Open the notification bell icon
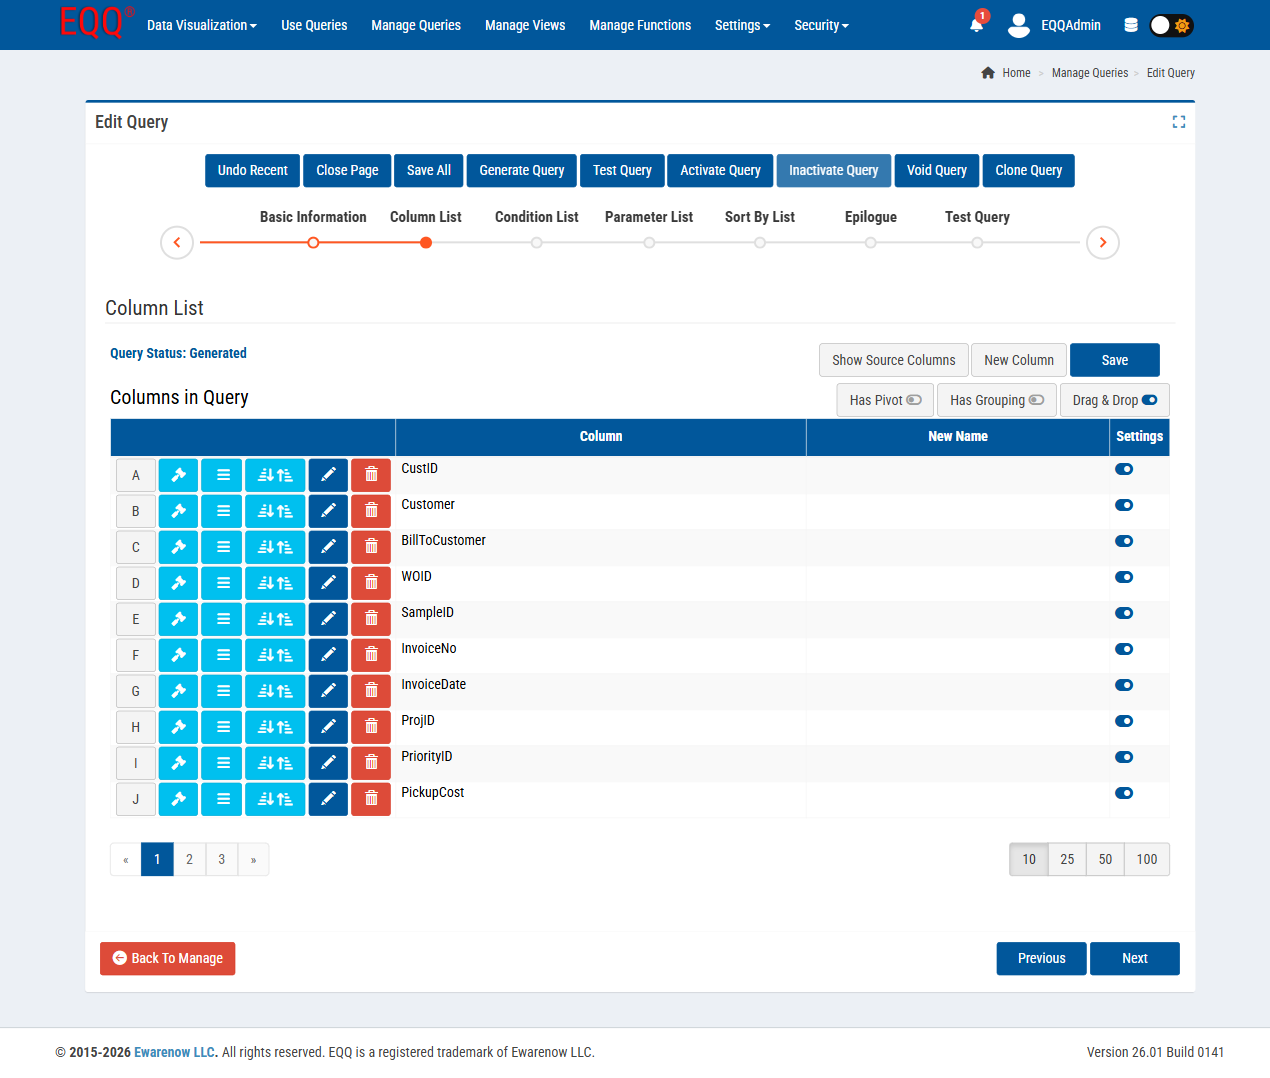1270x1078 pixels. click(x=976, y=26)
